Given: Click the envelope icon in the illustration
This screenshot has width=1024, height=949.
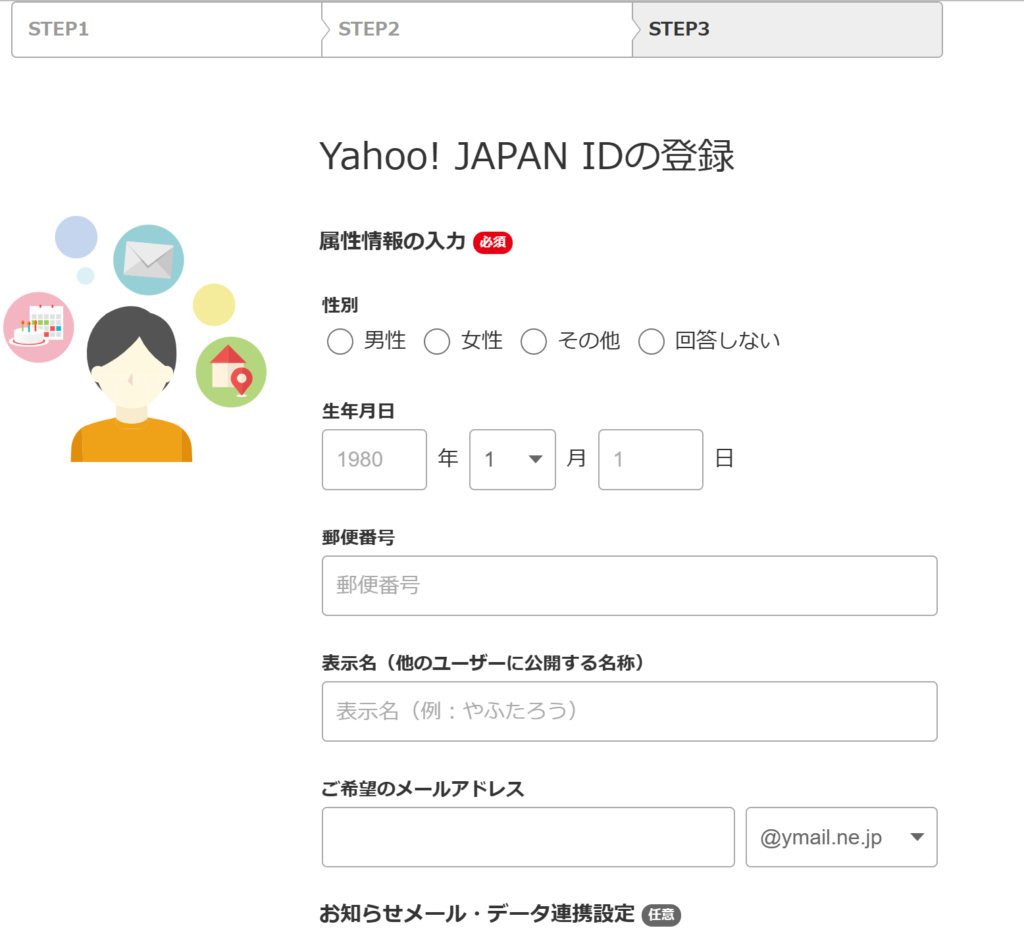Looking at the screenshot, I should [148, 260].
